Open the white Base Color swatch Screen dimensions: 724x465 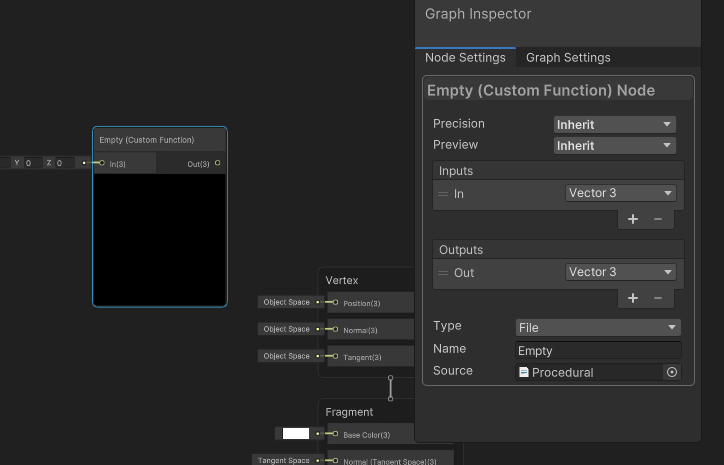click(296, 434)
